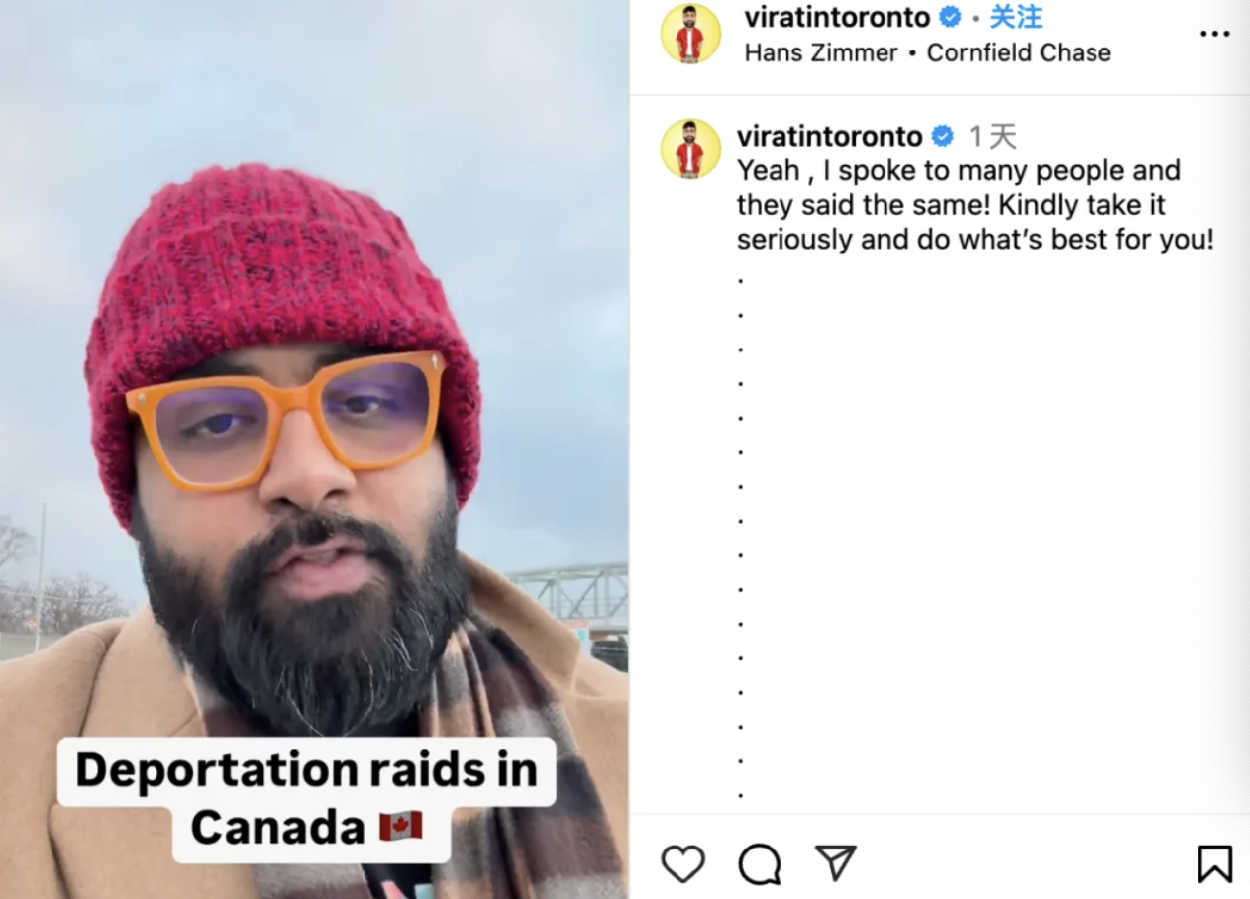Click verified badge in the caption row

tap(942, 136)
